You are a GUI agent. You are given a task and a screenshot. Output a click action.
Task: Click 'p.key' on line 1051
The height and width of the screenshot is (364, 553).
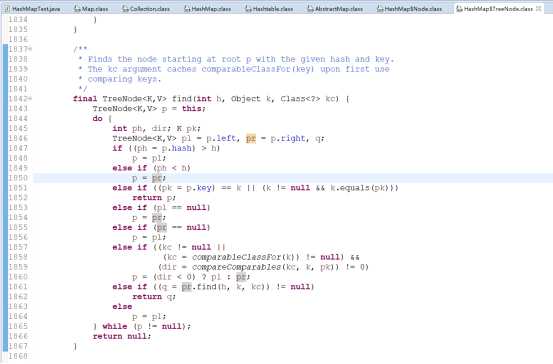click(199, 188)
